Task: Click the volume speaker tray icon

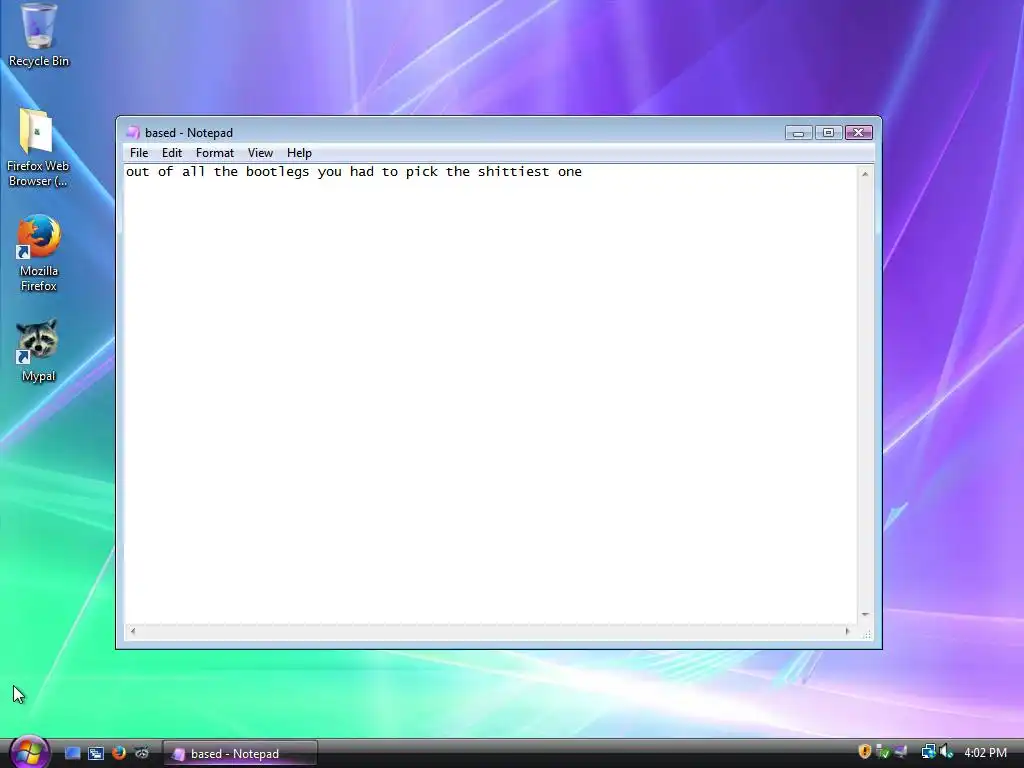Action: [946, 752]
